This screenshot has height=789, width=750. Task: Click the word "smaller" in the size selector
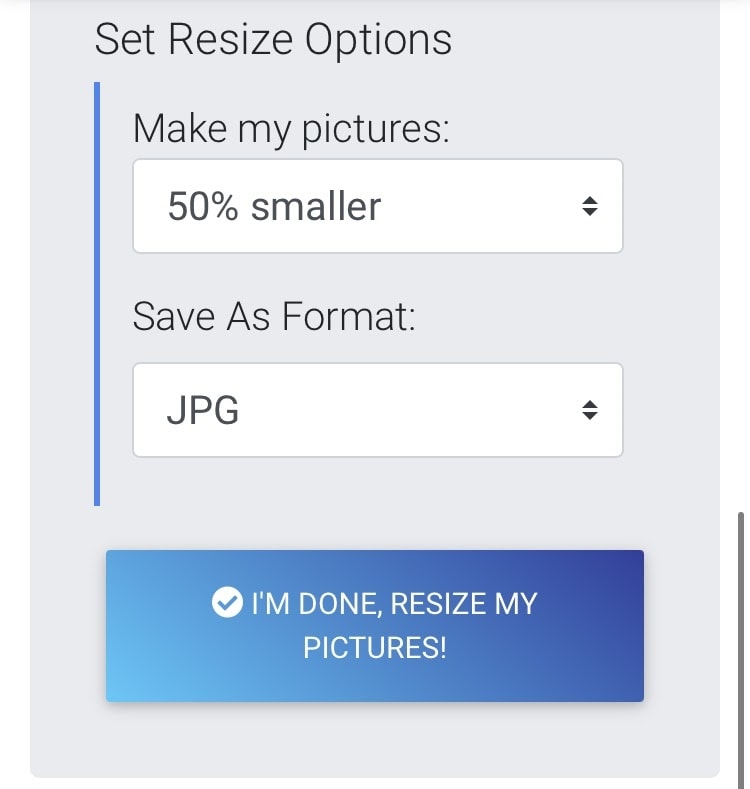tap(316, 206)
